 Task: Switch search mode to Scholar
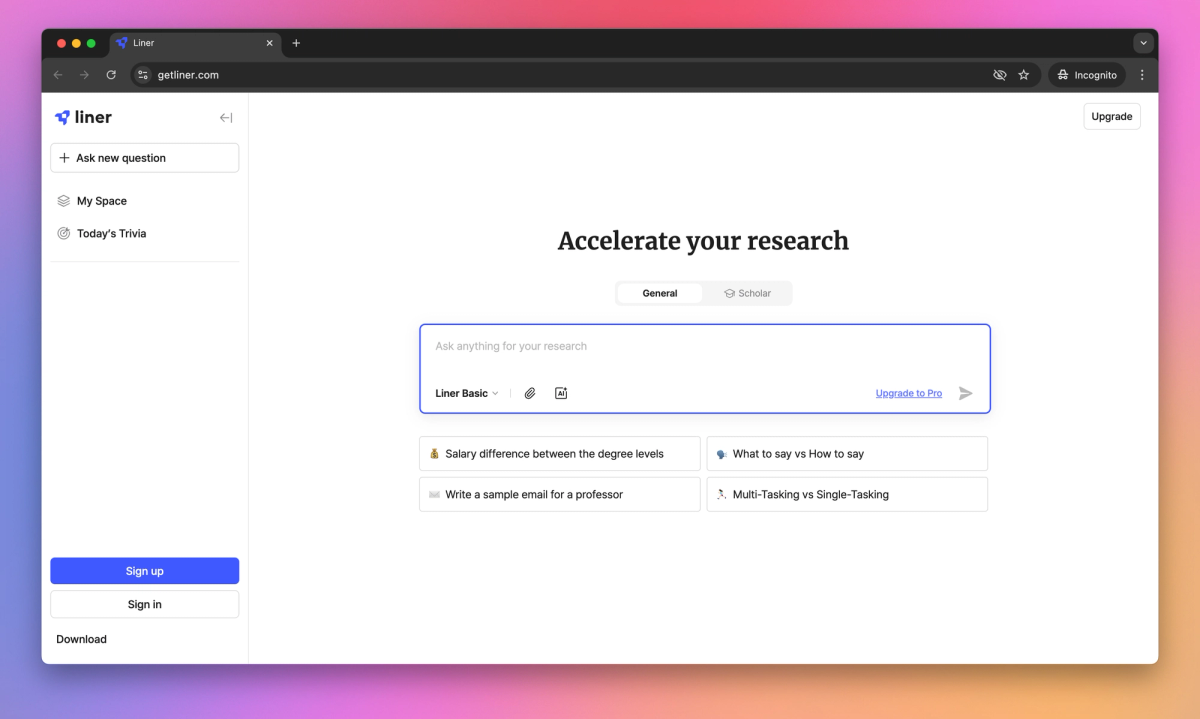click(x=748, y=292)
